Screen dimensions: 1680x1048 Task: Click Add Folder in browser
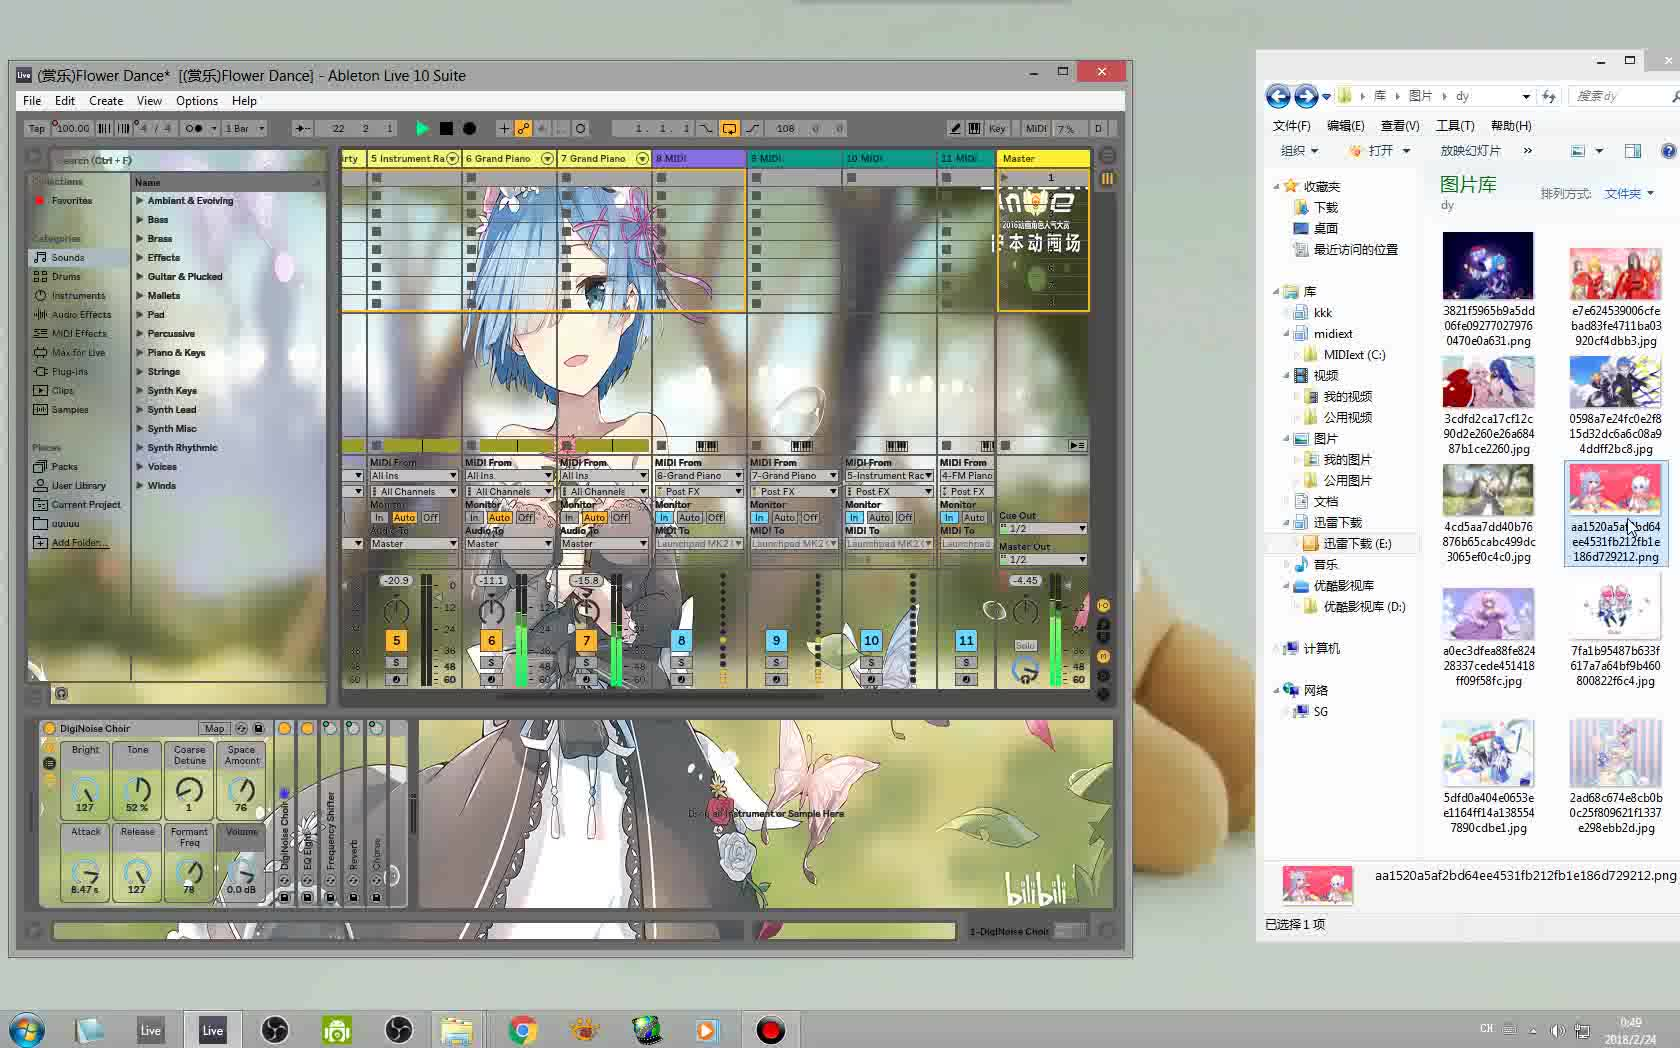tap(79, 542)
